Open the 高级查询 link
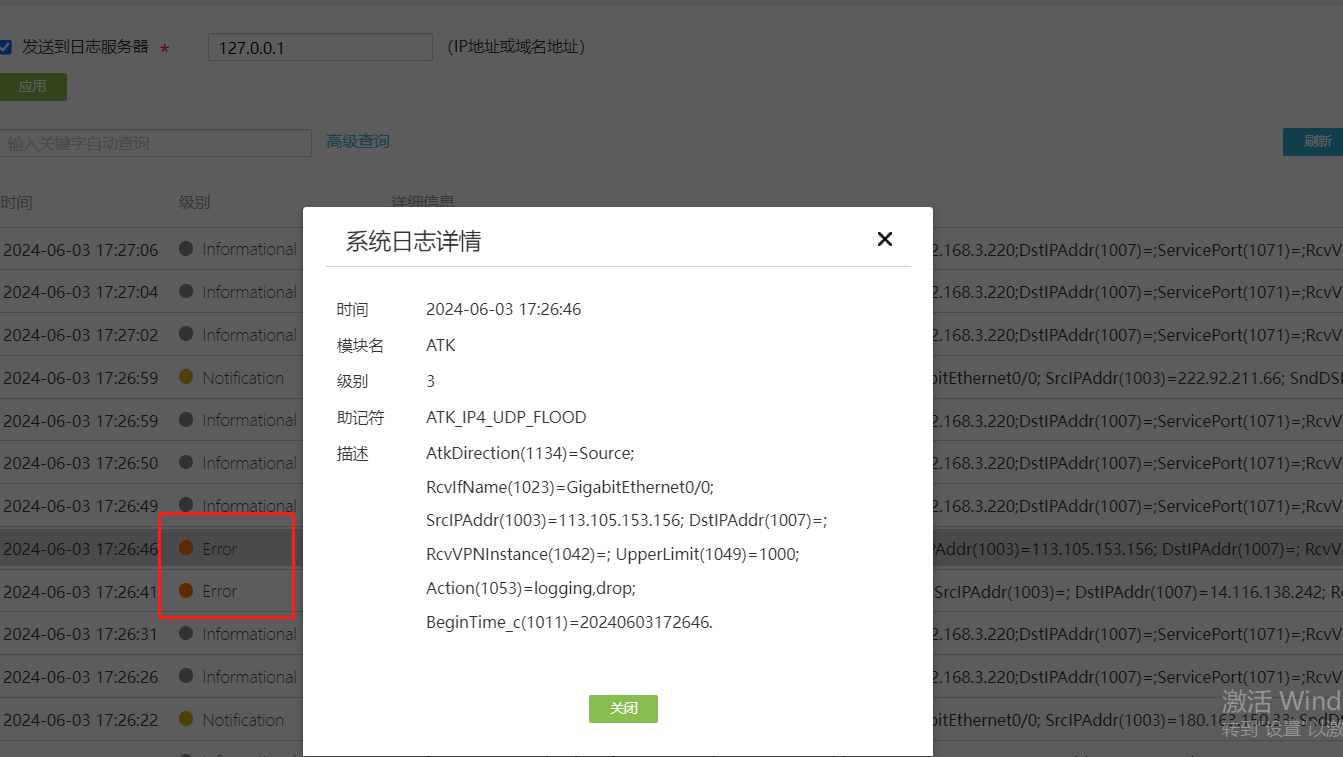The image size is (1343, 757). (358, 142)
